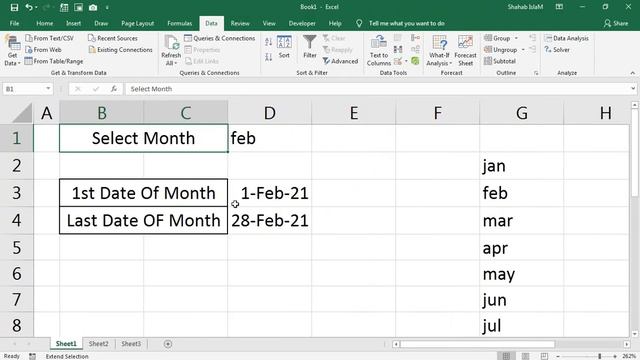Choose From Table/Range
This screenshot has width=640, height=360.
[x=54, y=61]
